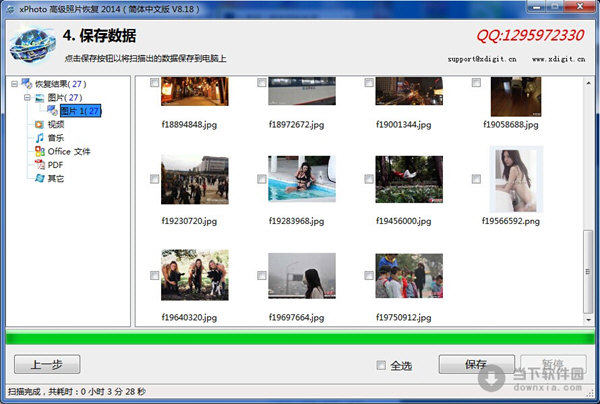Click the 图片 1 node icon

52,111
